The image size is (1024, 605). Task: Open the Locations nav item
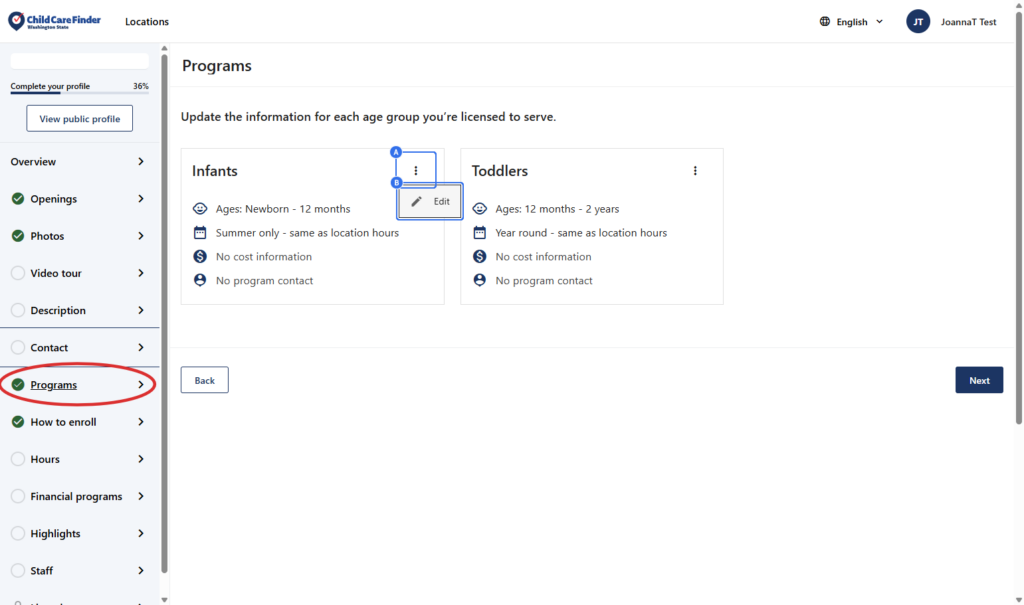pyautogui.click(x=147, y=22)
